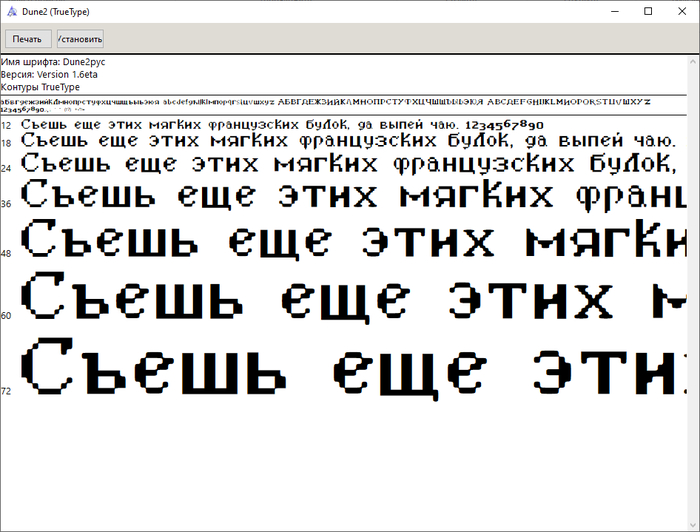Image resolution: width=700 pixels, height=532 pixels.
Task: Click the size 48 sample label
Action: click(x=6, y=254)
